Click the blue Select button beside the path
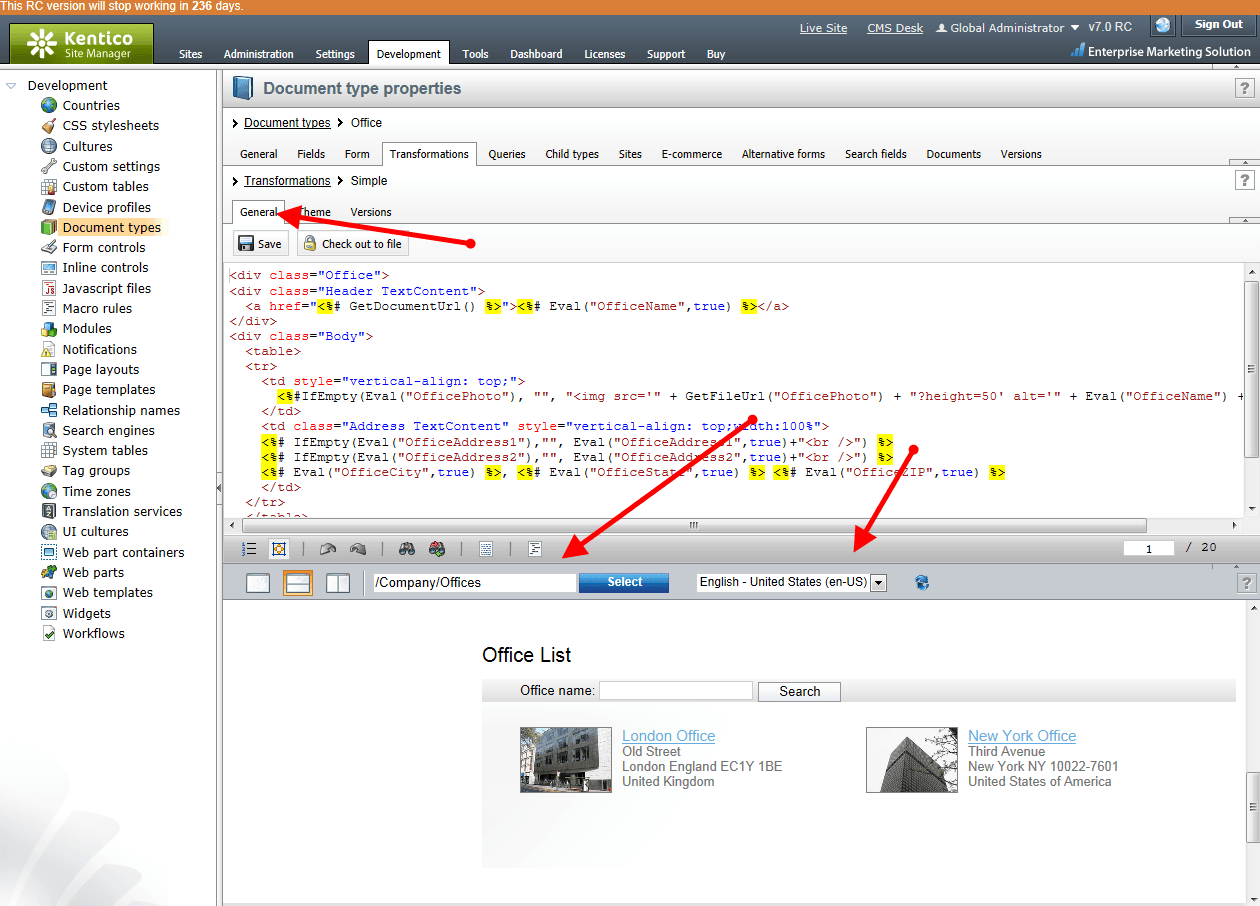Screen dimensions: 1260x906 624,582
